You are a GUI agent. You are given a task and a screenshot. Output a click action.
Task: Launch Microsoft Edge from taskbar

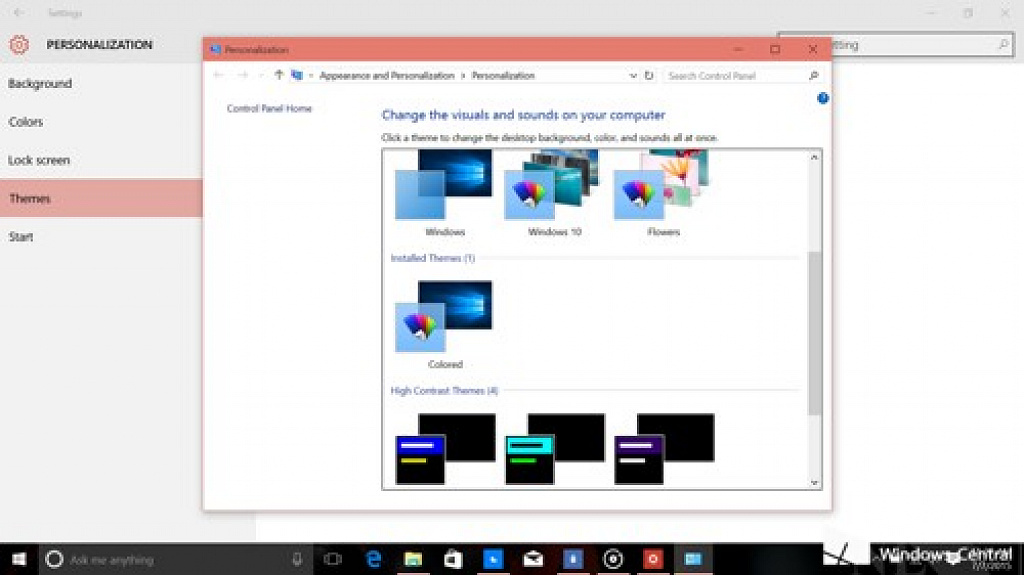pos(374,559)
